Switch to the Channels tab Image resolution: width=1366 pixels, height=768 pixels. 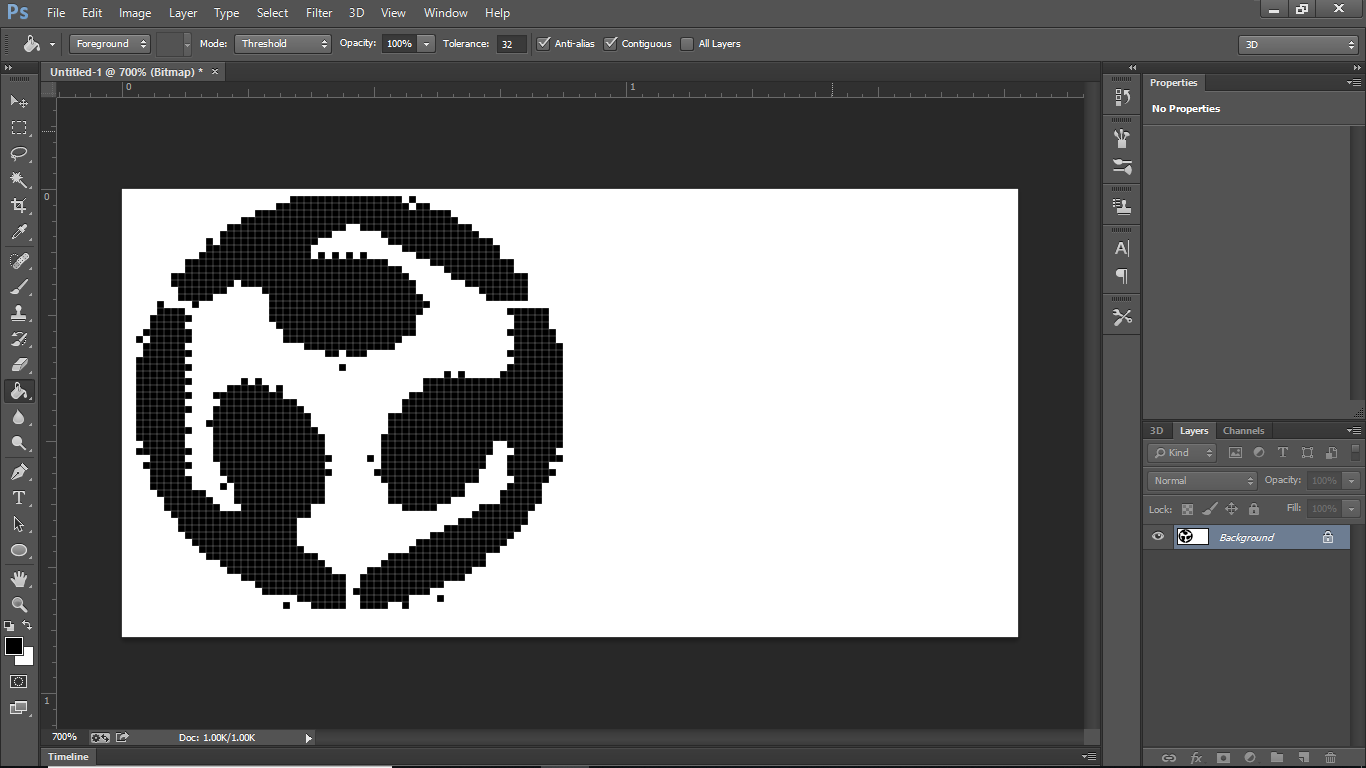pyautogui.click(x=1243, y=431)
